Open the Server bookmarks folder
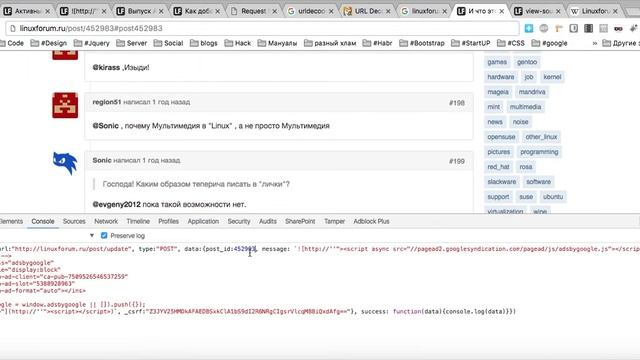The image size is (640, 360). 131,43
